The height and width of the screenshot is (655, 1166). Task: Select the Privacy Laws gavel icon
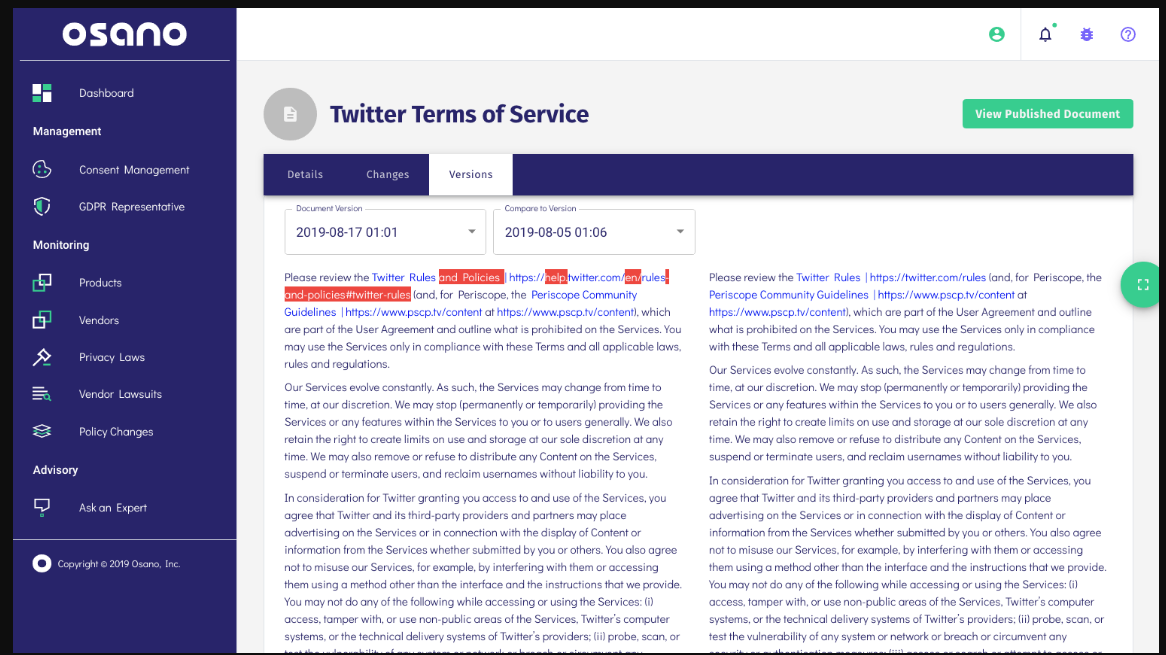pos(42,357)
